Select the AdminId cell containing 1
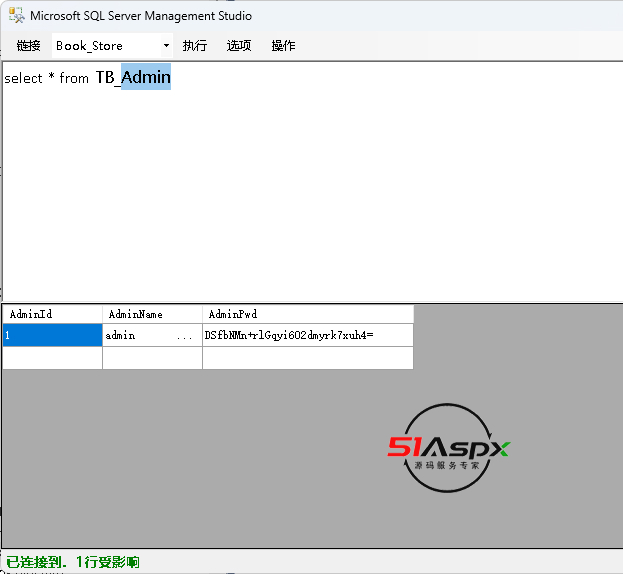Viewport: 623px width, 574px height. click(x=52, y=335)
